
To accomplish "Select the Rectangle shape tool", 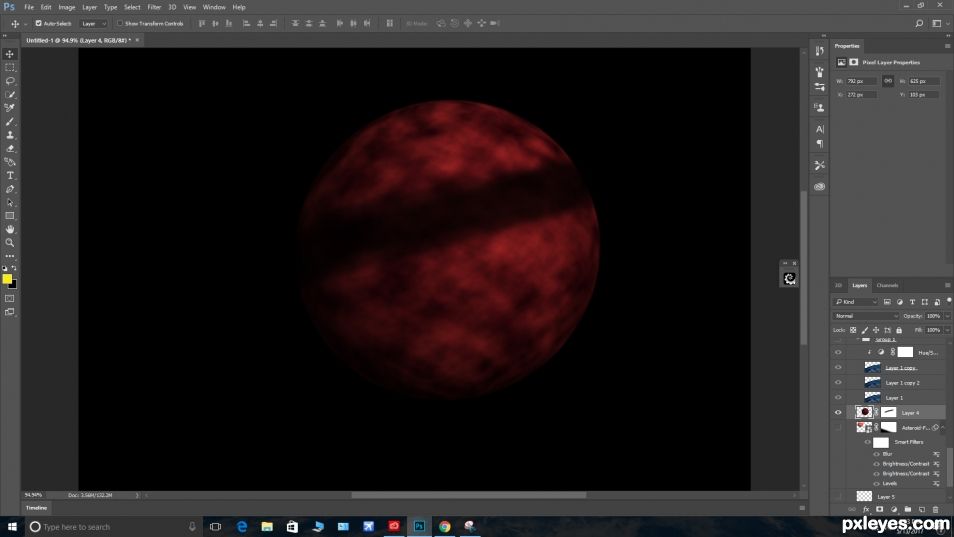I will (x=10, y=216).
